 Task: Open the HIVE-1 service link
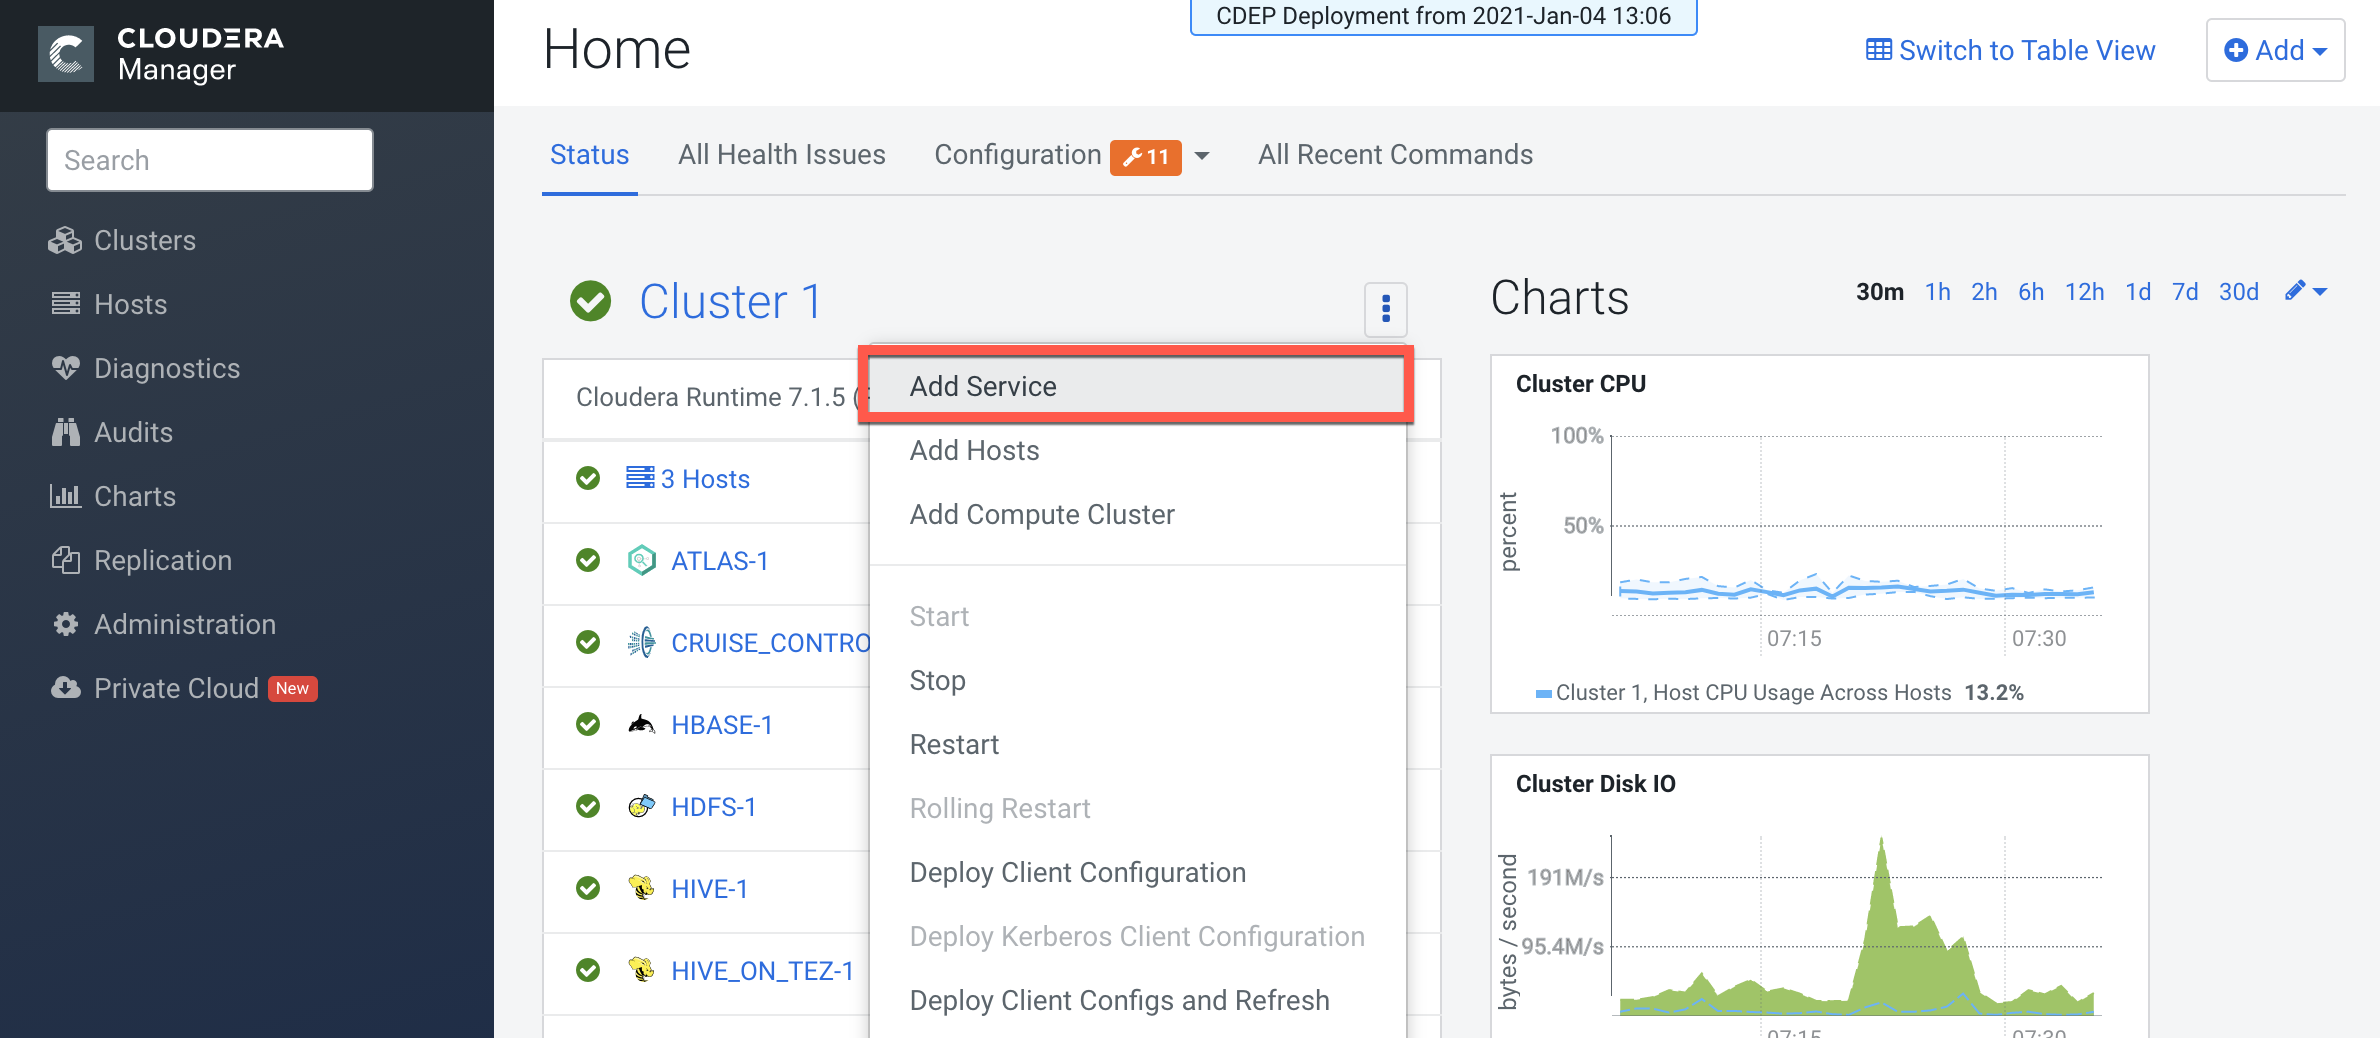pyautogui.click(x=709, y=889)
